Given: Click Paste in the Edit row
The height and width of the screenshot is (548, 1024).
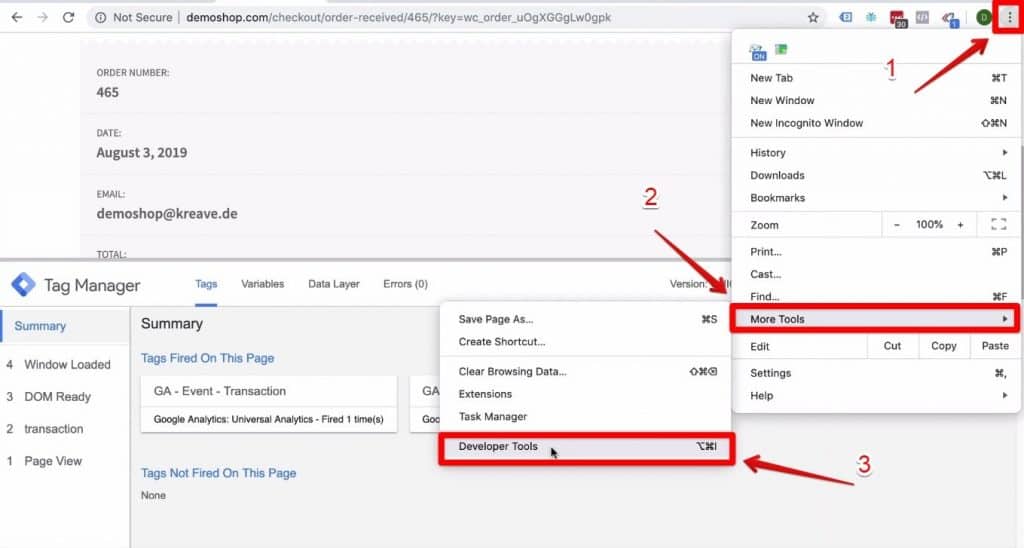Looking at the screenshot, I should tap(995, 346).
